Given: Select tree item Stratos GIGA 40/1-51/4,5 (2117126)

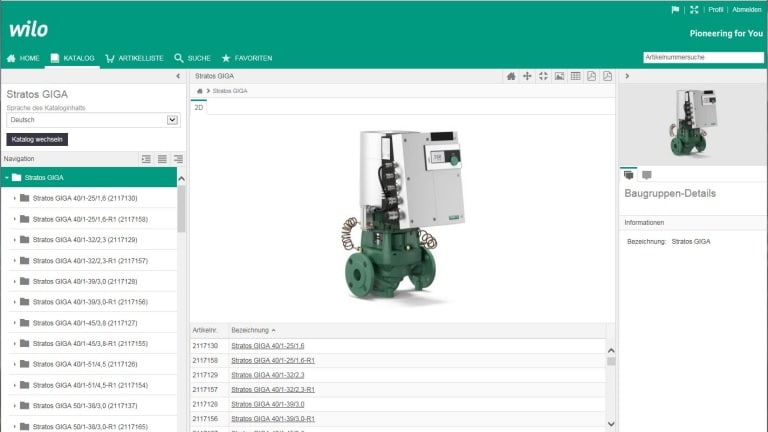Looking at the screenshot, I should [x=85, y=364].
